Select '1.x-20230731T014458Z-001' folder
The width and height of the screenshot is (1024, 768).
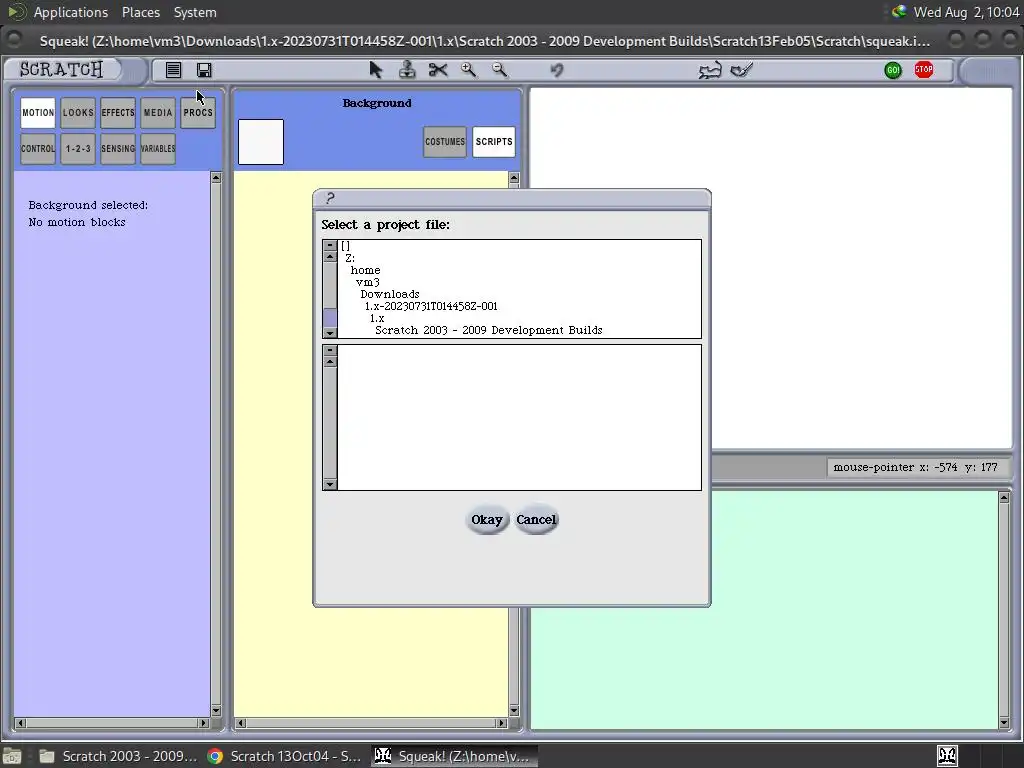pos(431,306)
